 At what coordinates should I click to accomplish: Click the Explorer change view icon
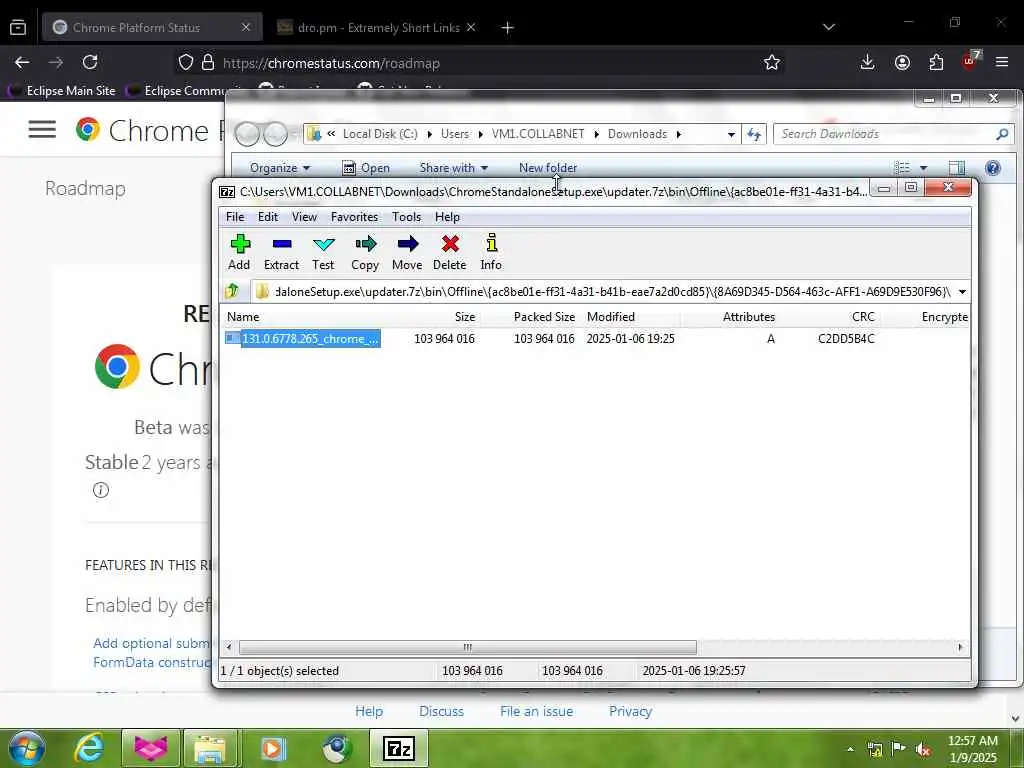pos(902,168)
